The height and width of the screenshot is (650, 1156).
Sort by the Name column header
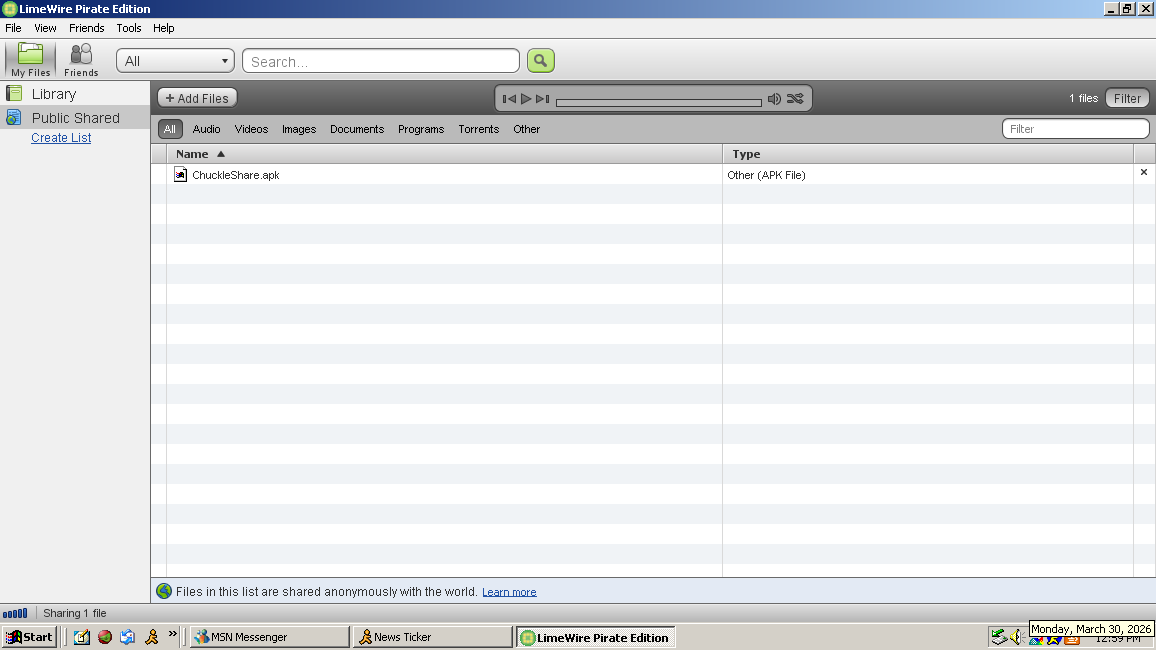point(445,154)
